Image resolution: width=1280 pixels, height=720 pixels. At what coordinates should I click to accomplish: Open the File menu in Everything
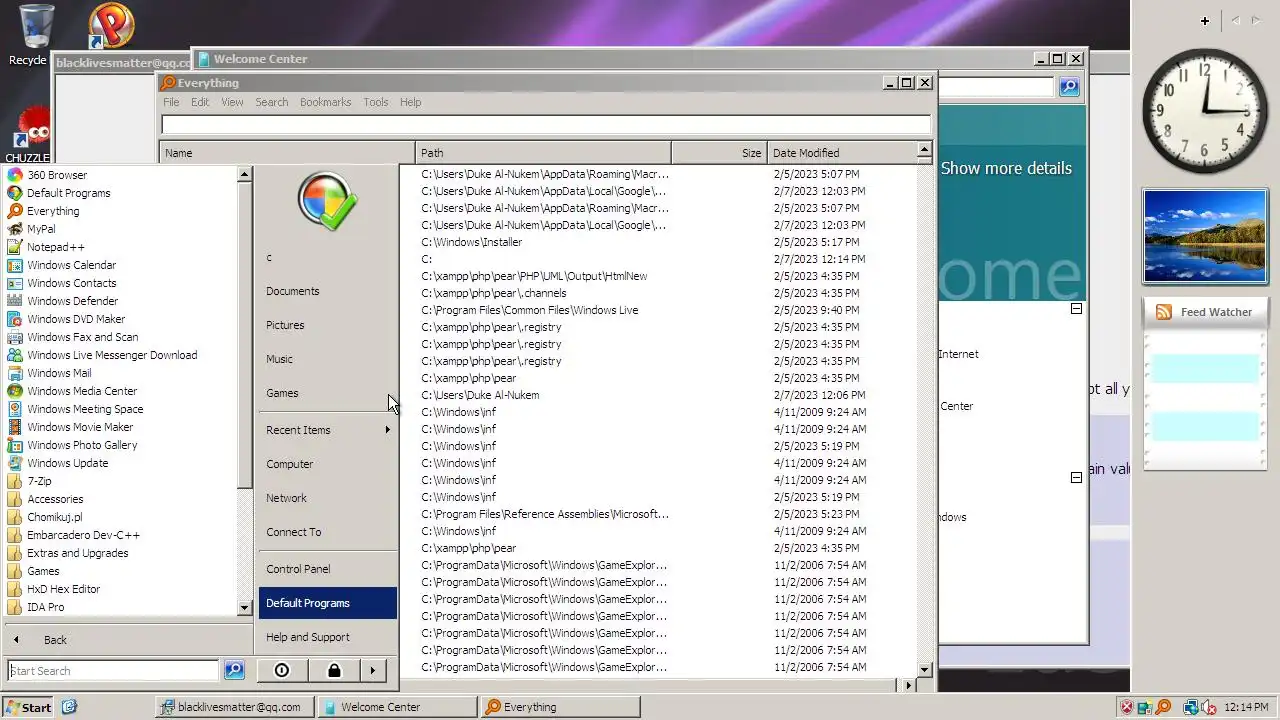click(171, 102)
